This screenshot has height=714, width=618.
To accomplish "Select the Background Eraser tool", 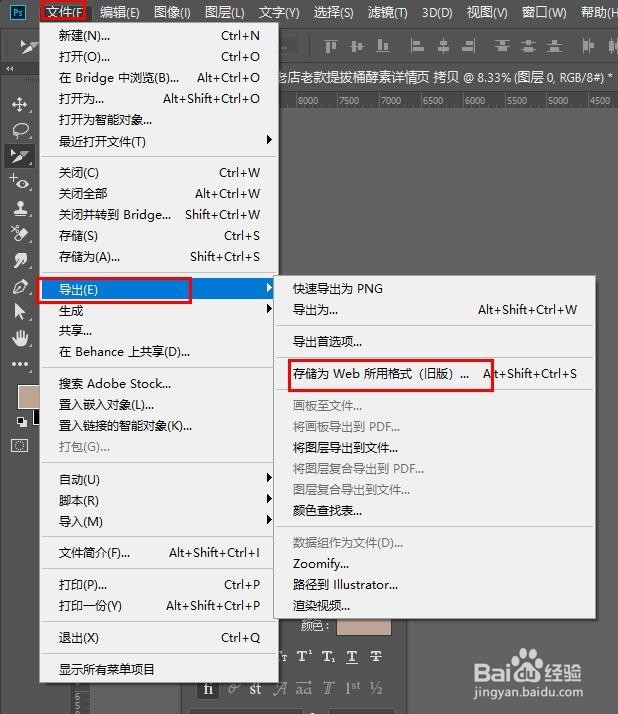I will (x=20, y=234).
